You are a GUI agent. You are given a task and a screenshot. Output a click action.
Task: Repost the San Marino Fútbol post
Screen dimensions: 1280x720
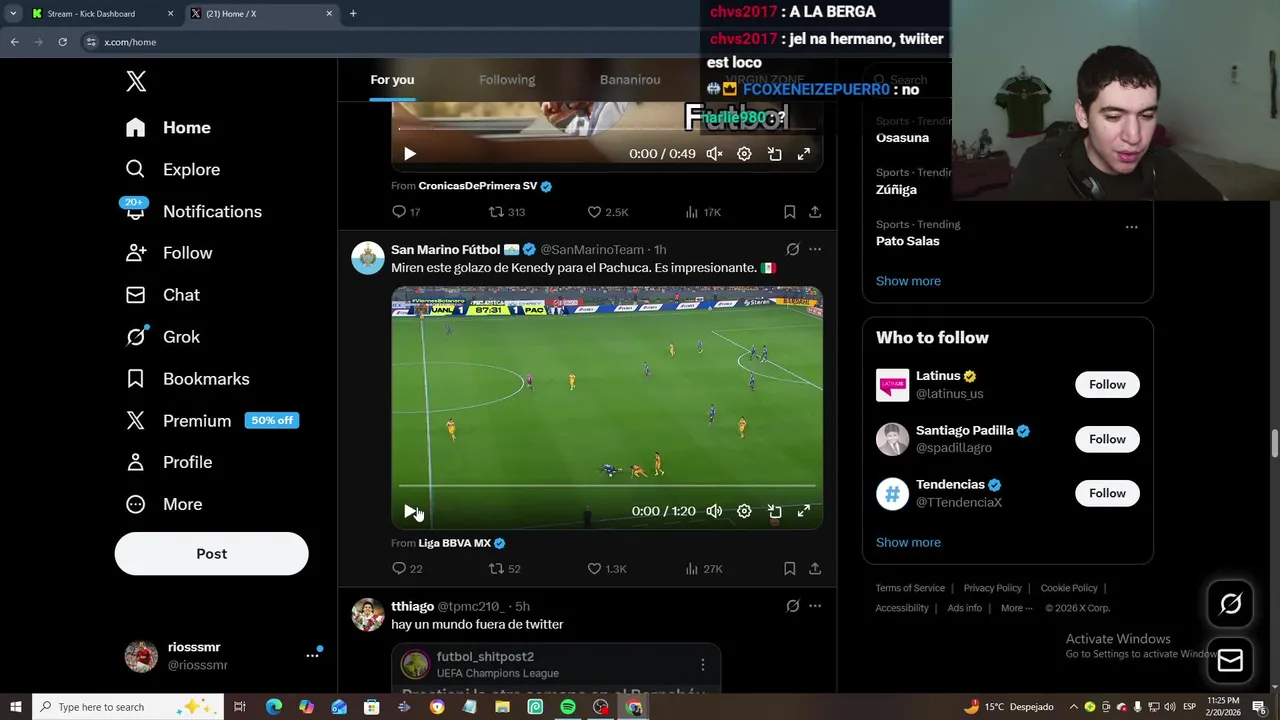(x=504, y=569)
